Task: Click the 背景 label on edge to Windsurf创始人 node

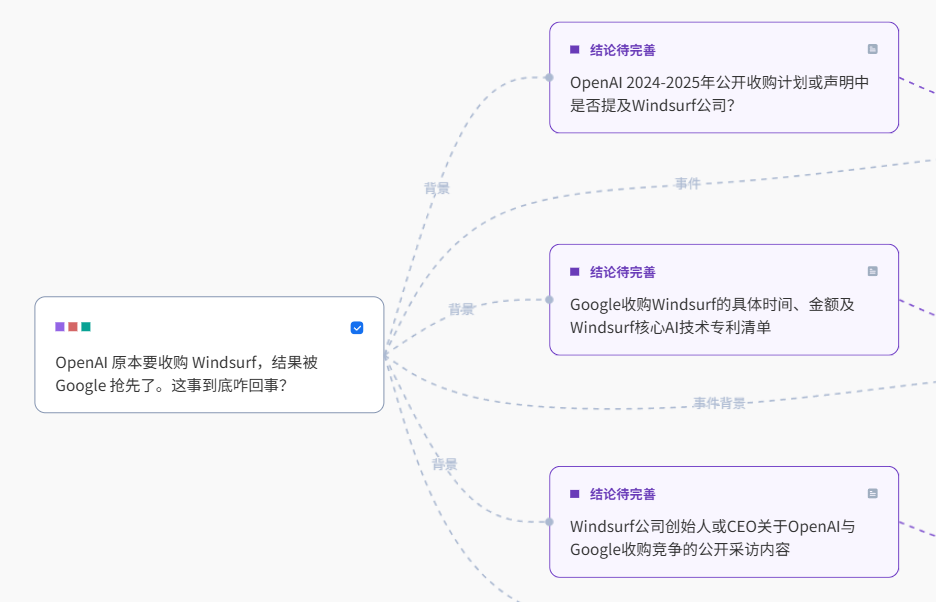Action: [x=445, y=464]
